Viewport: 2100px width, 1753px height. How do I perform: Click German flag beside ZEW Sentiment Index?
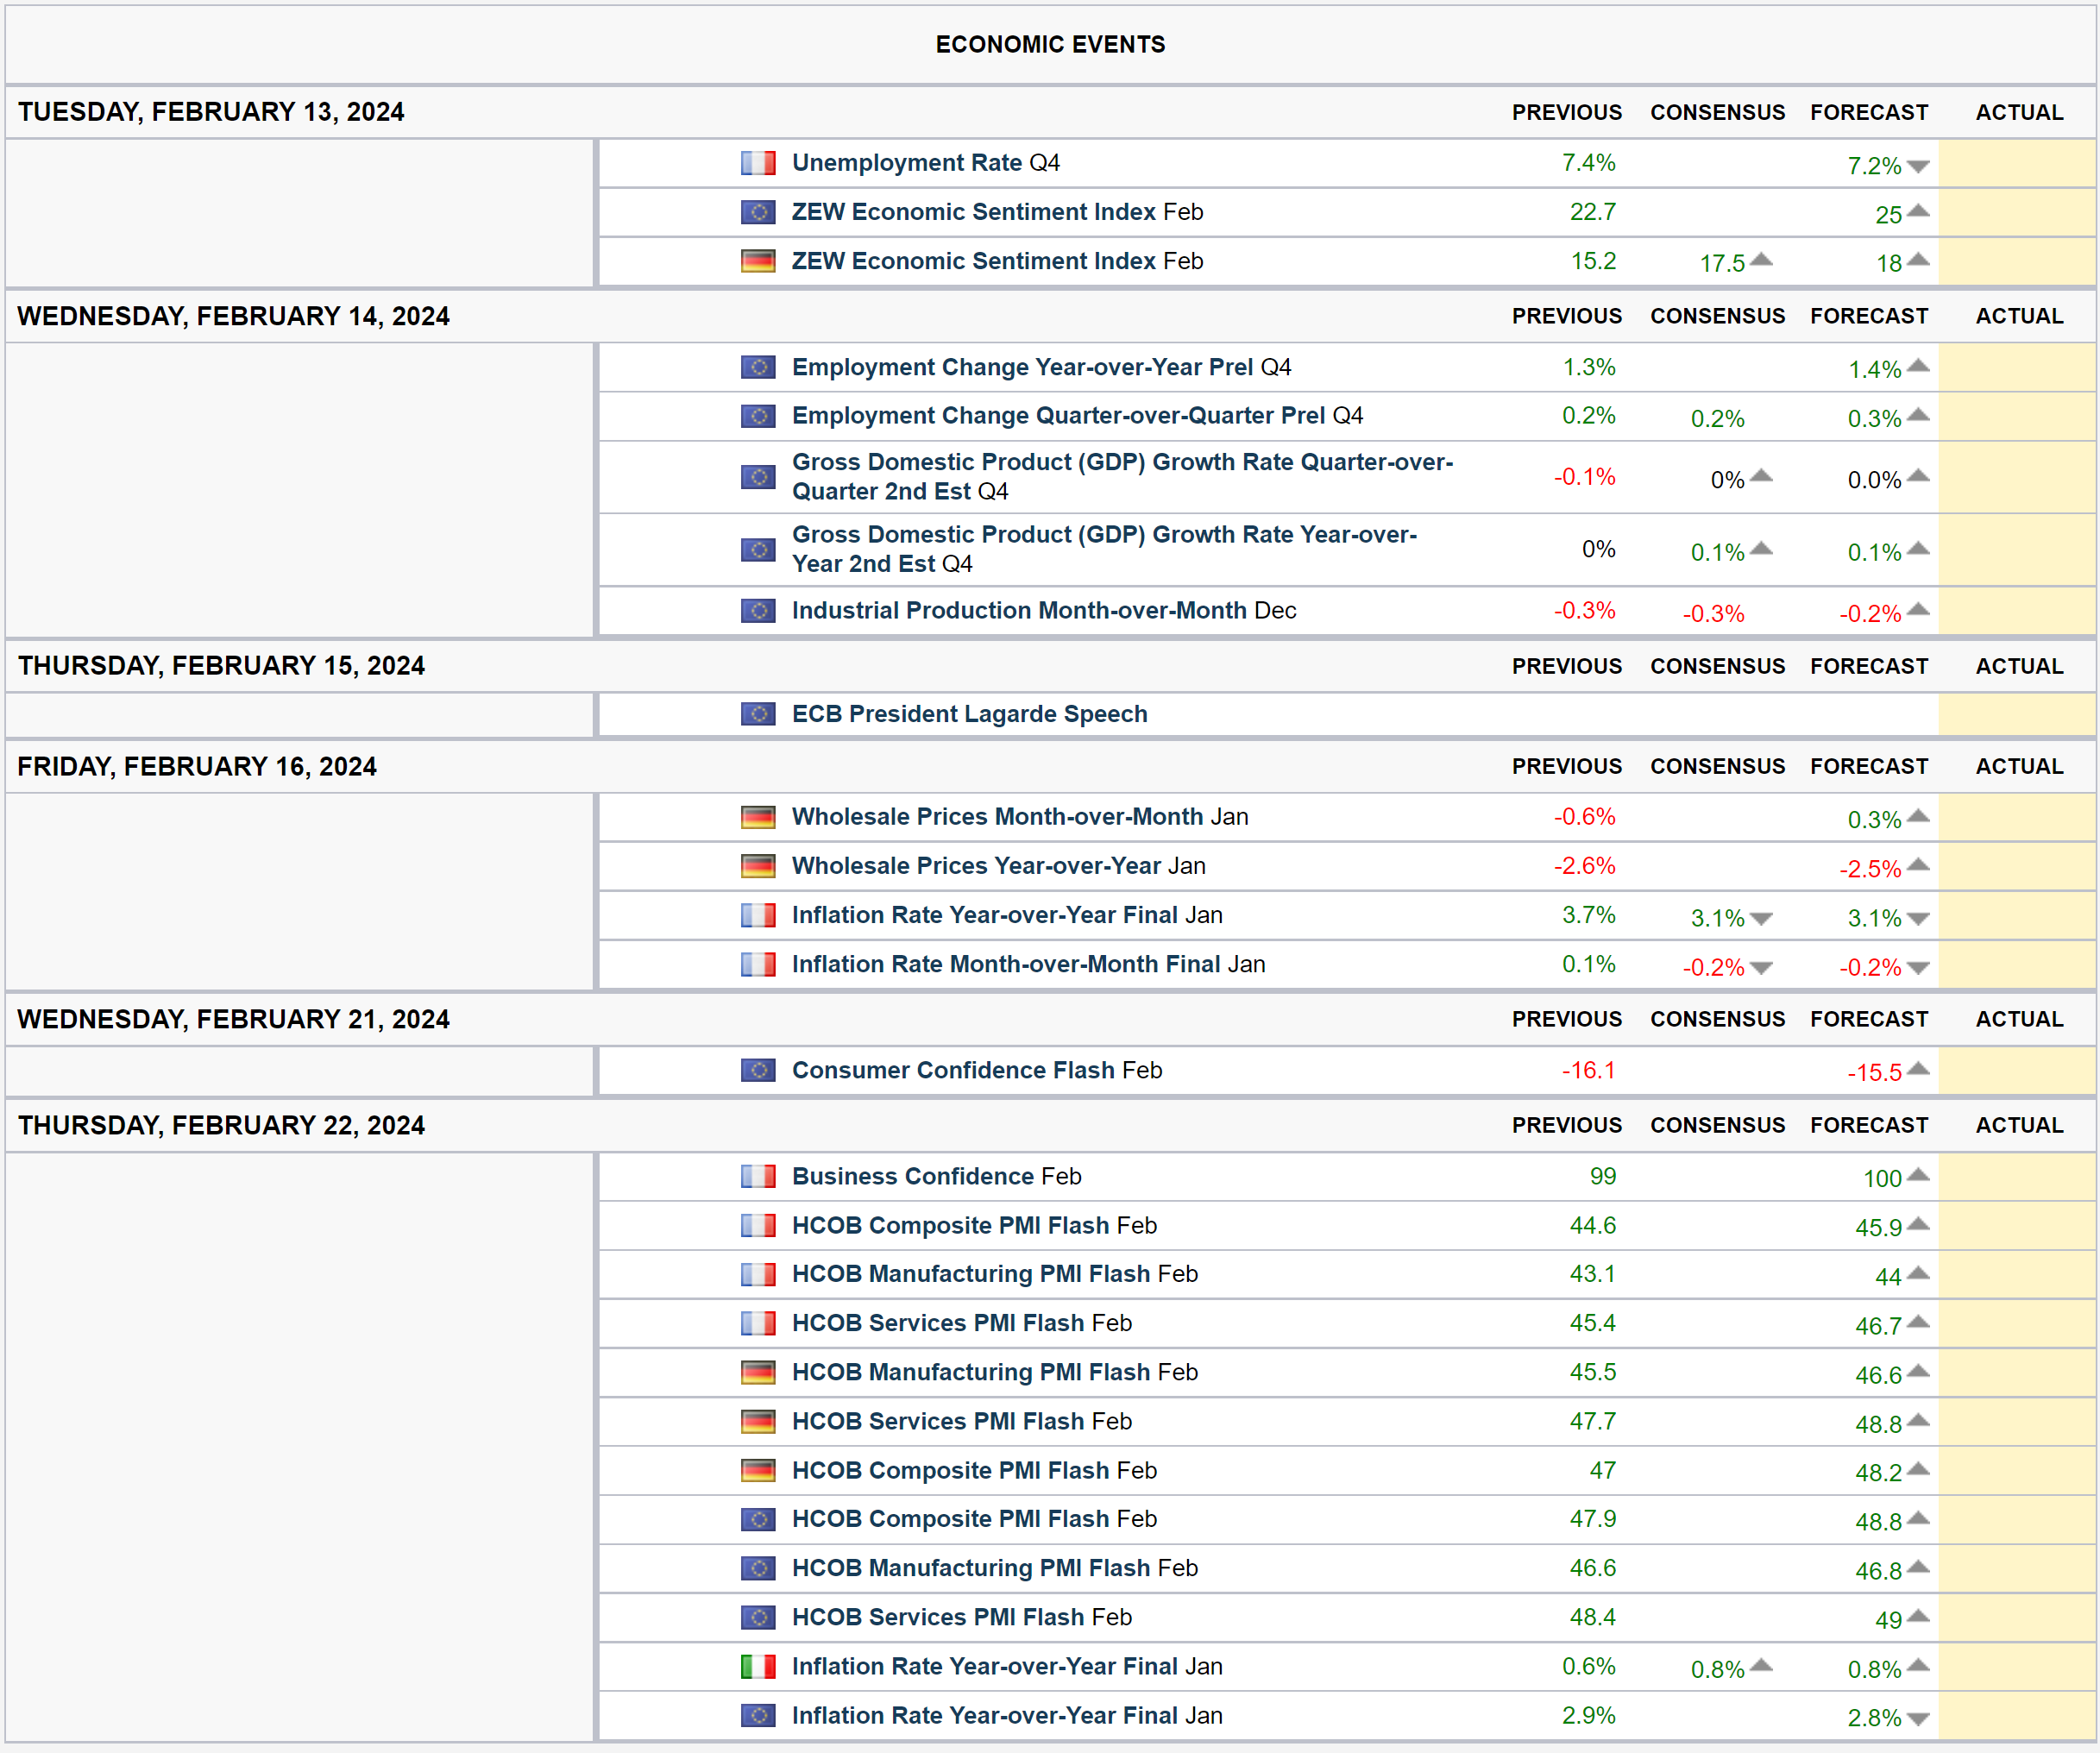(757, 261)
